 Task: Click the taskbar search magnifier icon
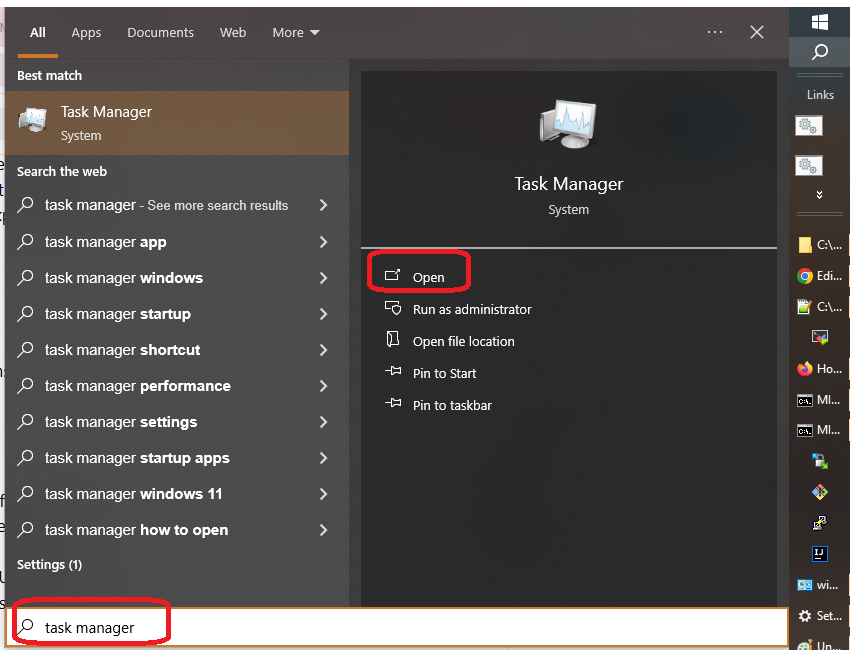[x=820, y=52]
